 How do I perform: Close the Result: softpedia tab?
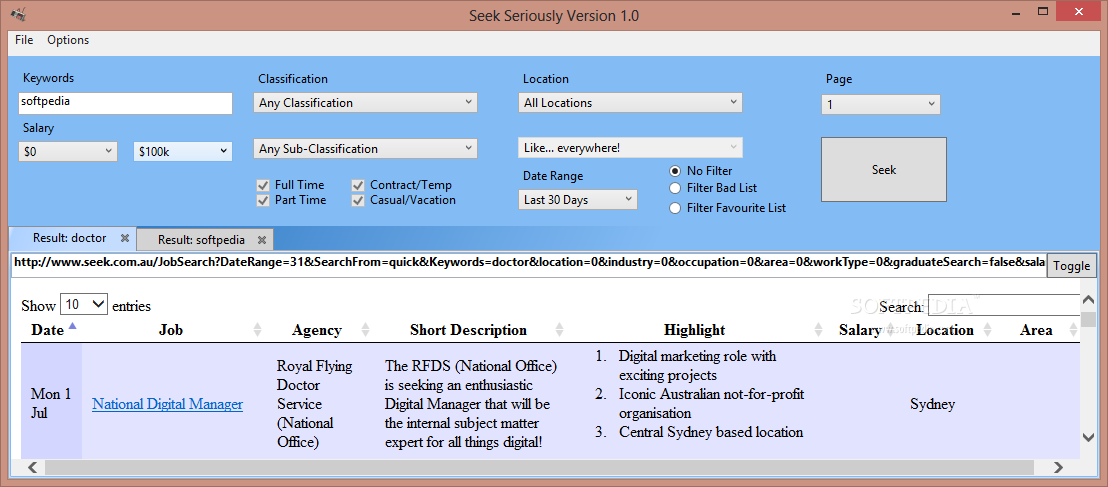[x=261, y=240]
